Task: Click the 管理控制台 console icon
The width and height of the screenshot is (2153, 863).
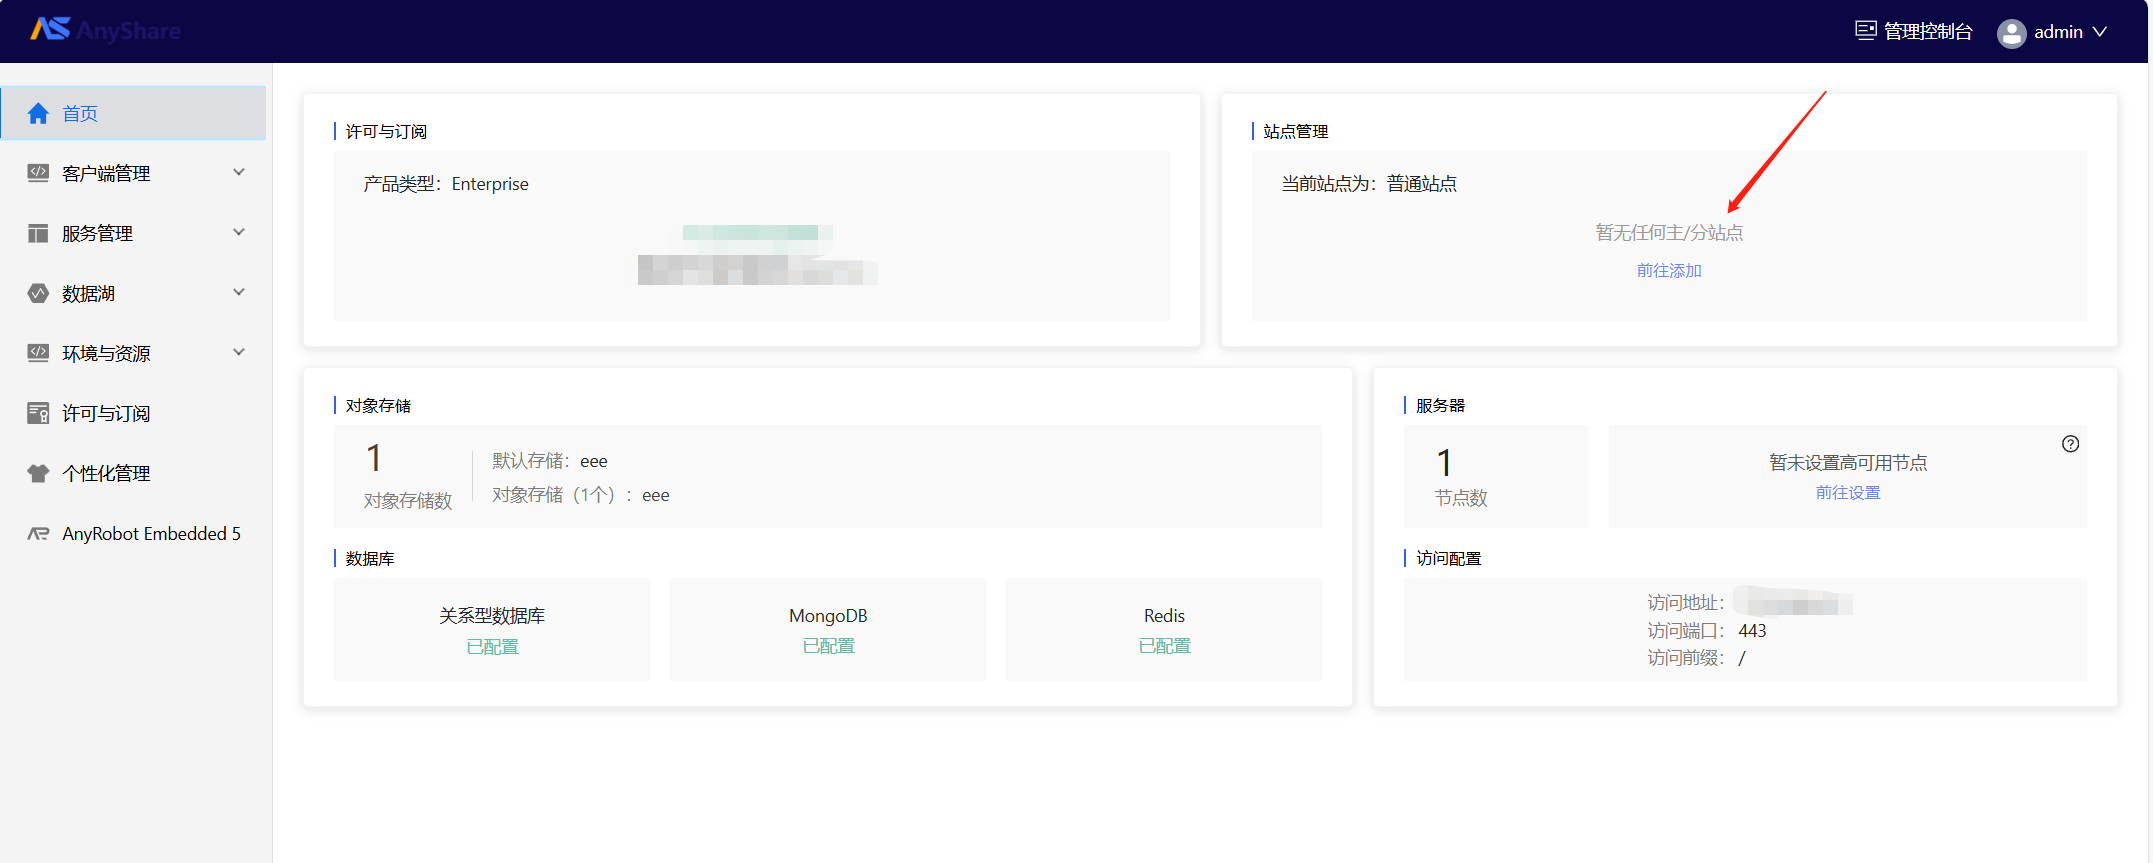Action: [x=1865, y=30]
